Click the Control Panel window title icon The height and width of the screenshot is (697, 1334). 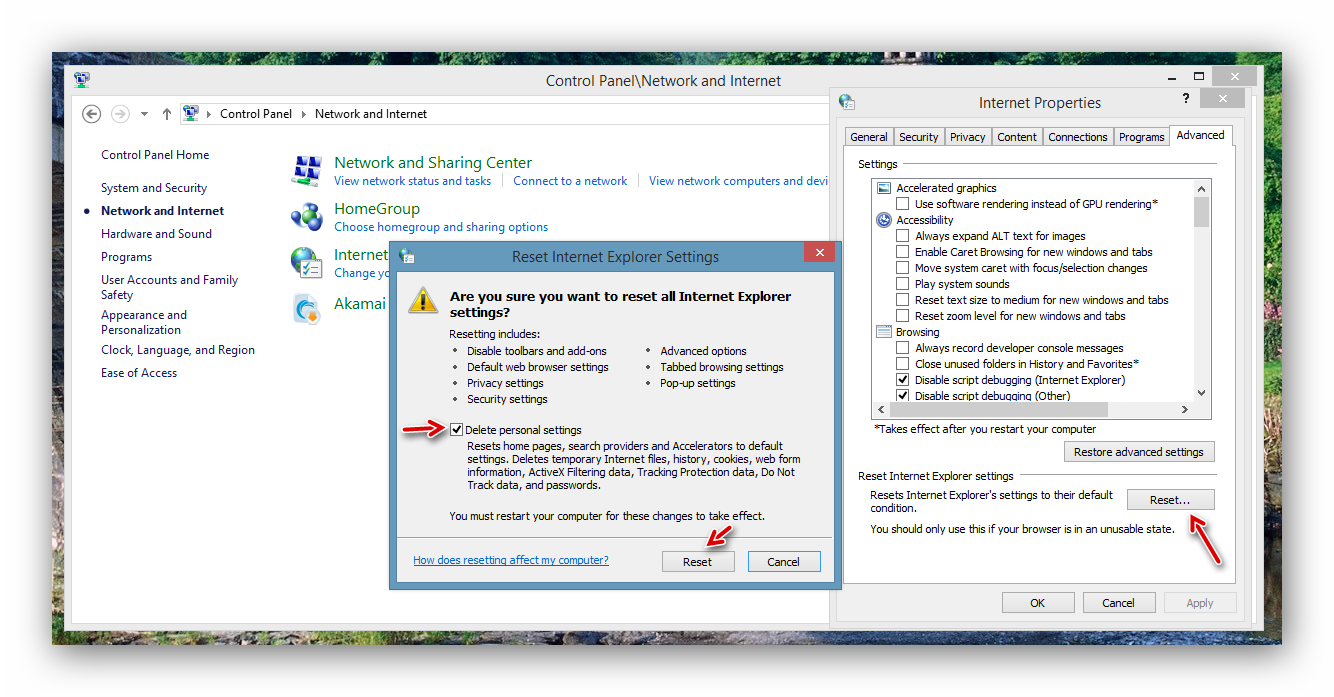pyautogui.click(x=82, y=80)
